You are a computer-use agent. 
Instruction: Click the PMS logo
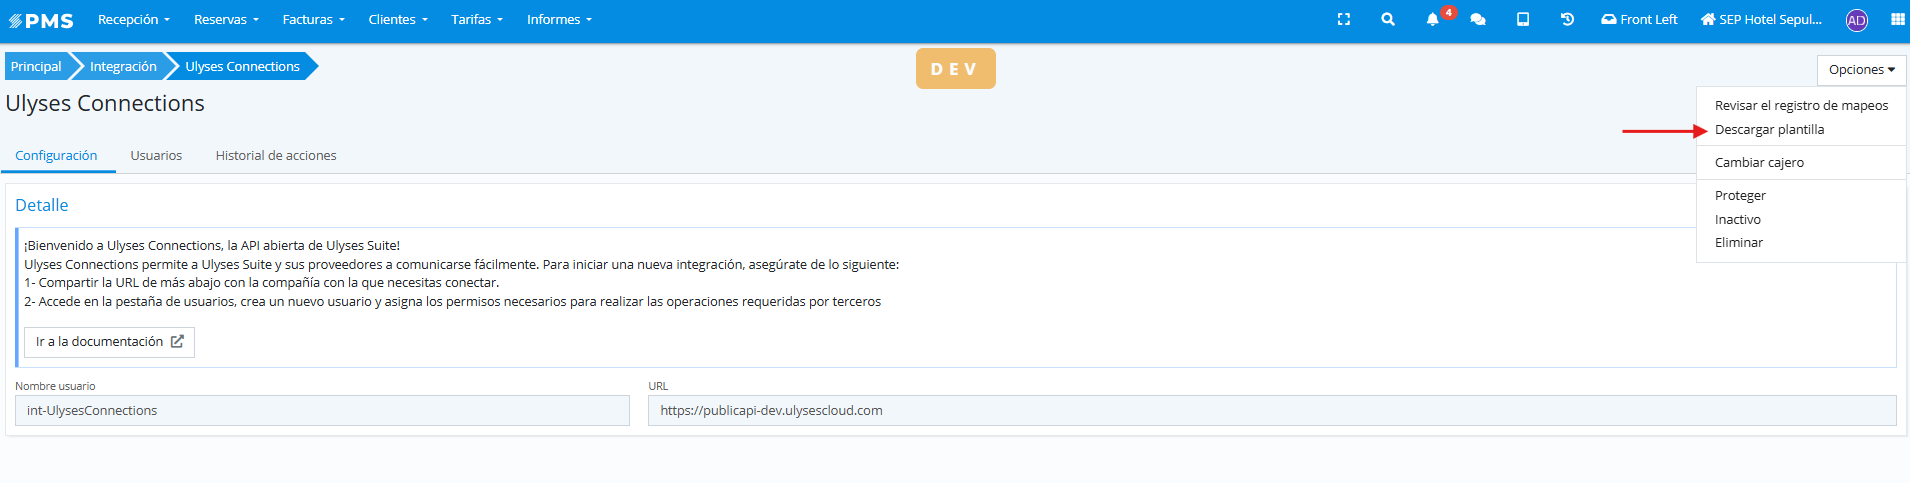[42, 20]
